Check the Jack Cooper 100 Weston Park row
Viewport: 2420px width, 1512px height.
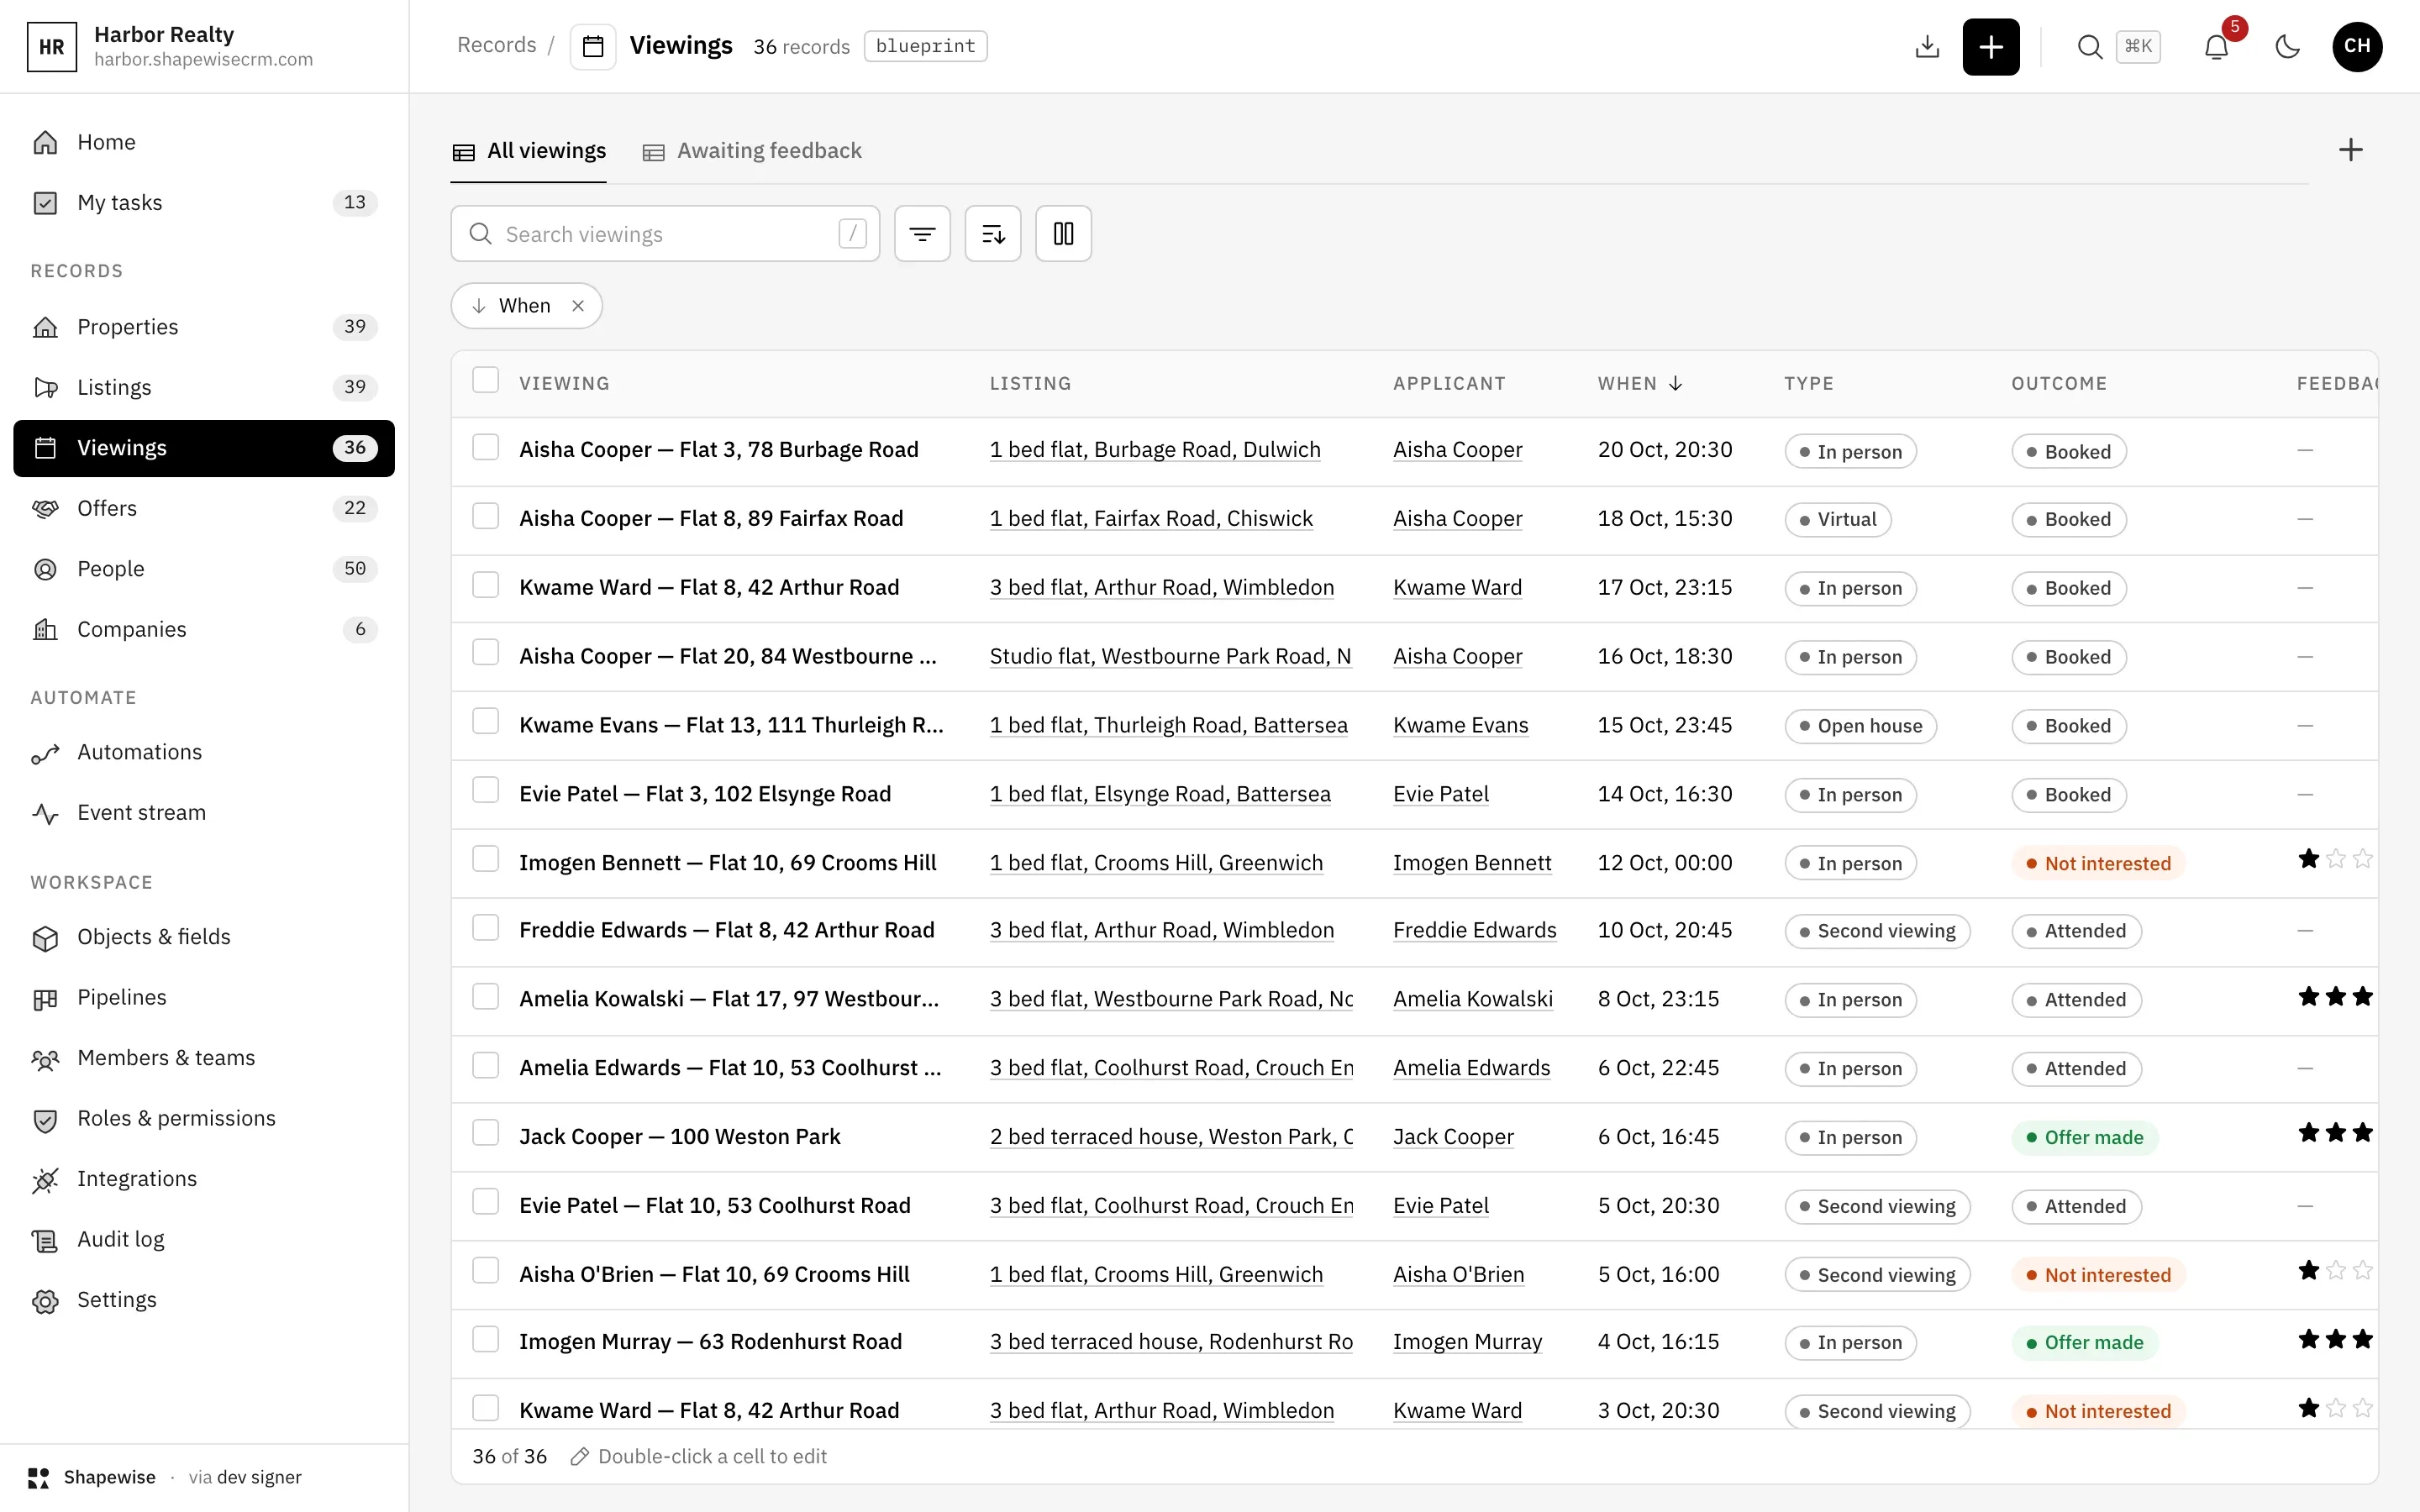(x=485, y=1134)
